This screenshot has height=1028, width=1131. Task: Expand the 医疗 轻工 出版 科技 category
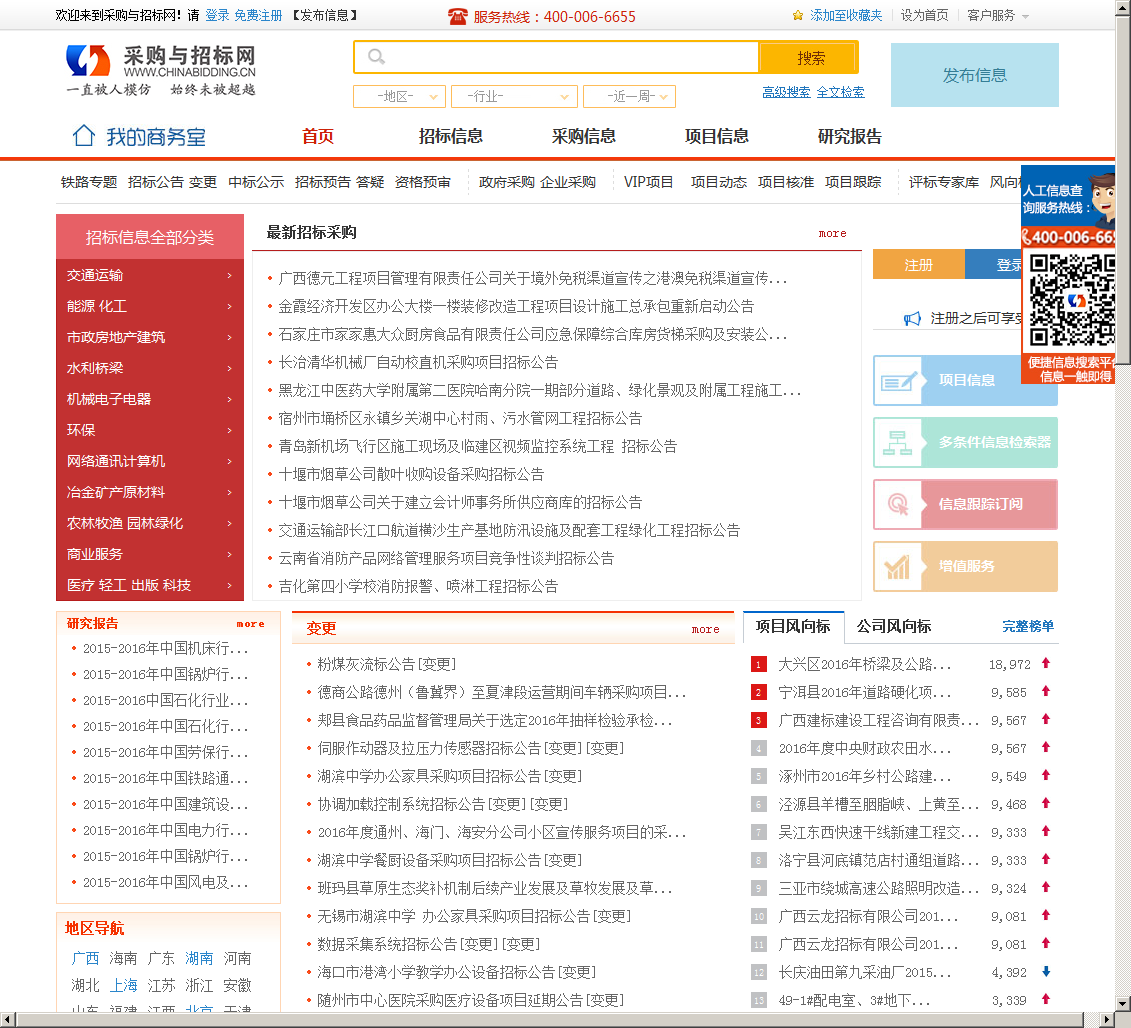coord(150,585)
